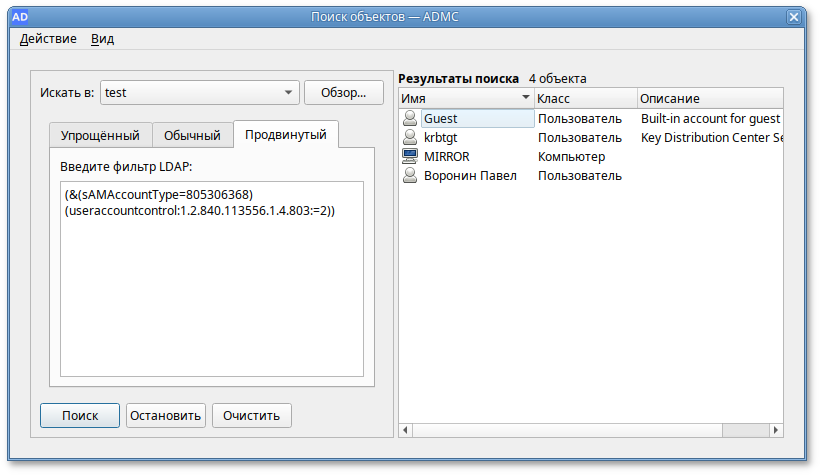Open the Действие menu
Image resolution: width=820 pixels, height=475 pixels.
tap(48, 39)
